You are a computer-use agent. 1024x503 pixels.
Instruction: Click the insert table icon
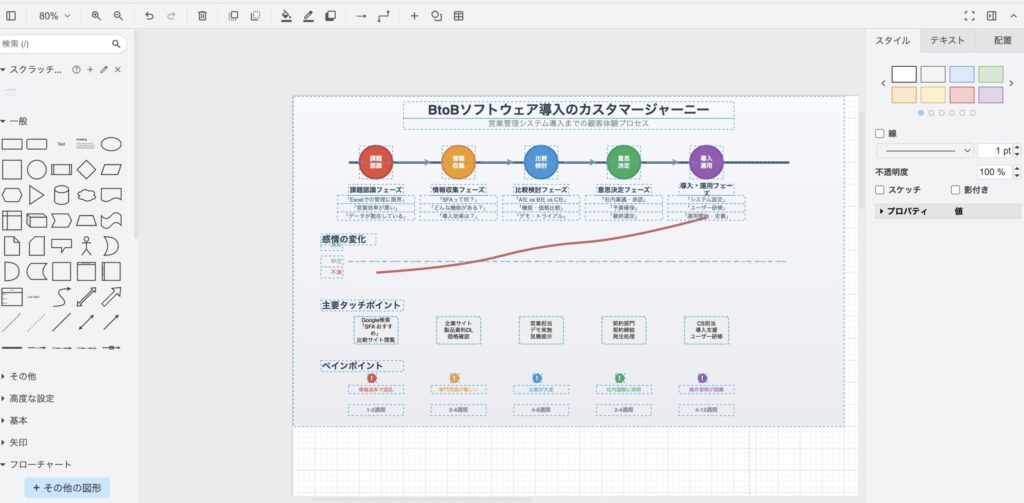point(458,16)
